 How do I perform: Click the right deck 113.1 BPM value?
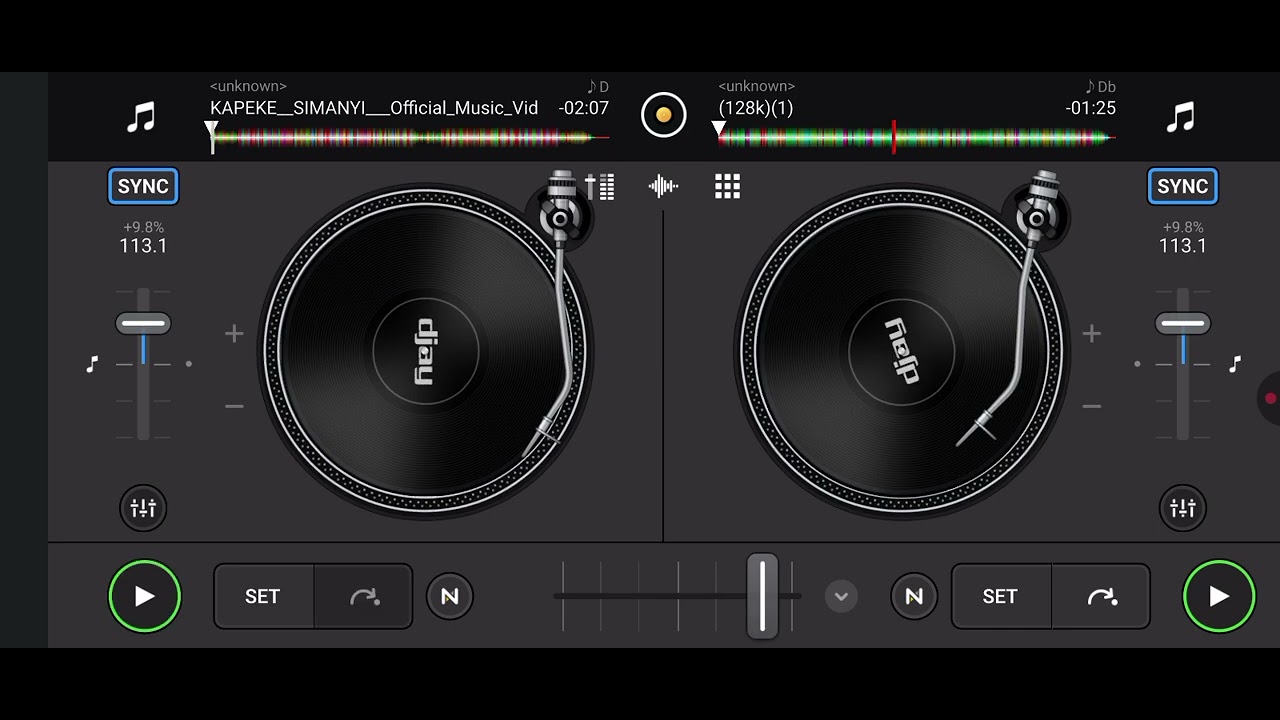coord(1183,246)
